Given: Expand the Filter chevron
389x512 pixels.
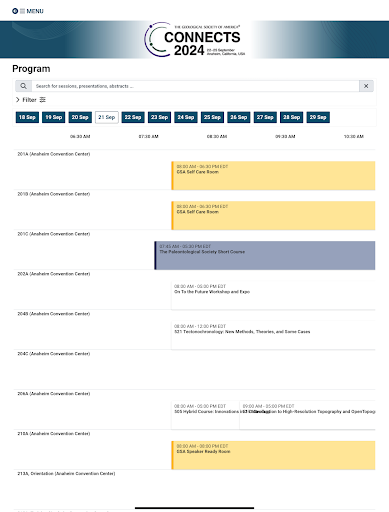Looking at the screenshot, I should [18, 100].
